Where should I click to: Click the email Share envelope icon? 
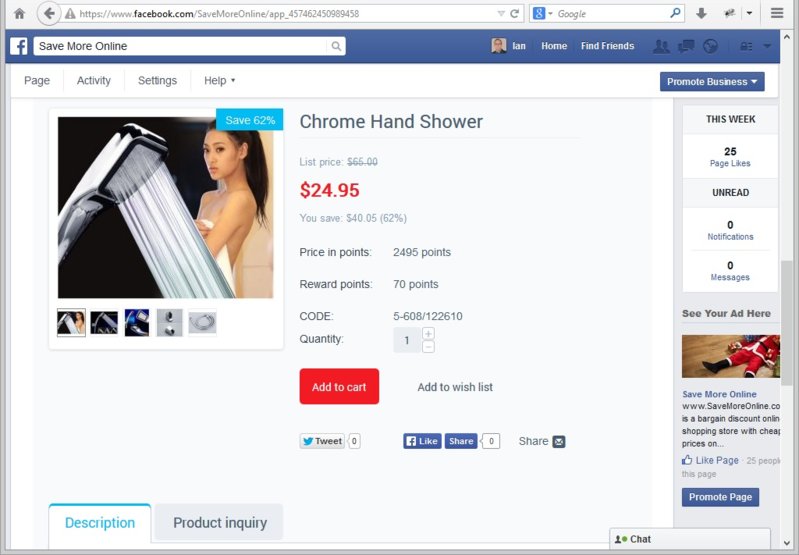tap(559, 441)
